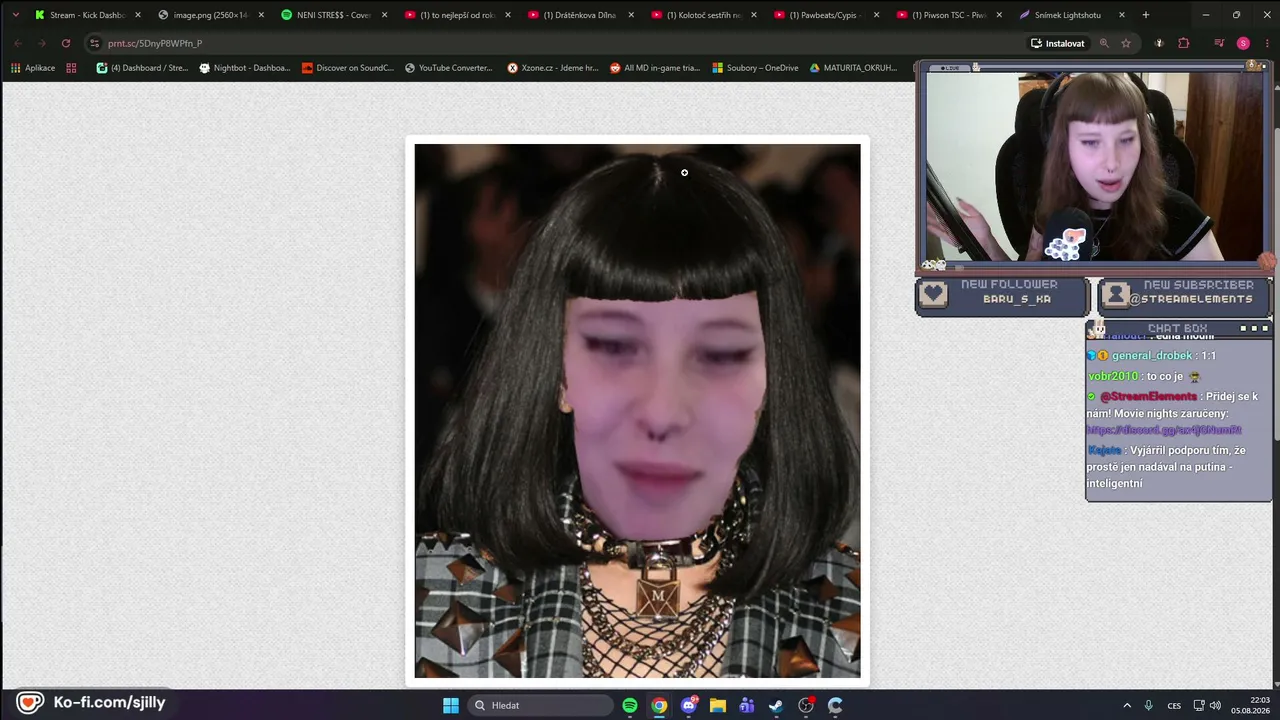Close the Pawbeats/Cypis tab

coord(877,15)
